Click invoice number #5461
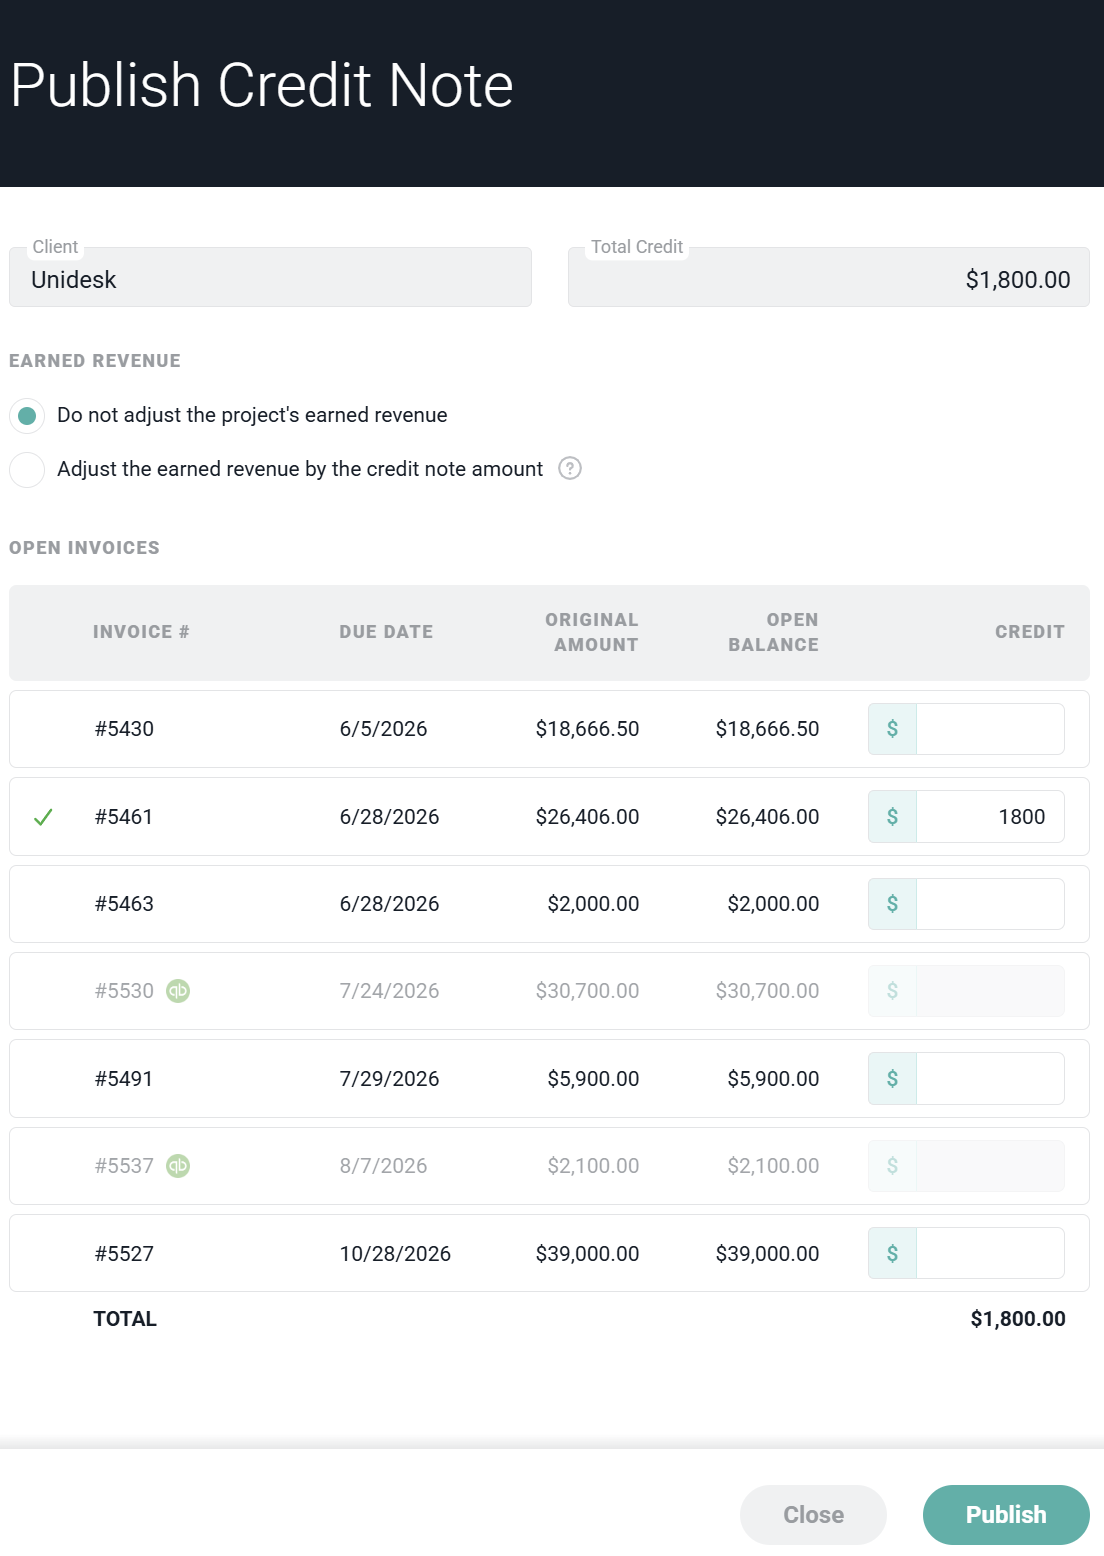The height and width of the screenshot is (1556, 1104). [124, 817]
